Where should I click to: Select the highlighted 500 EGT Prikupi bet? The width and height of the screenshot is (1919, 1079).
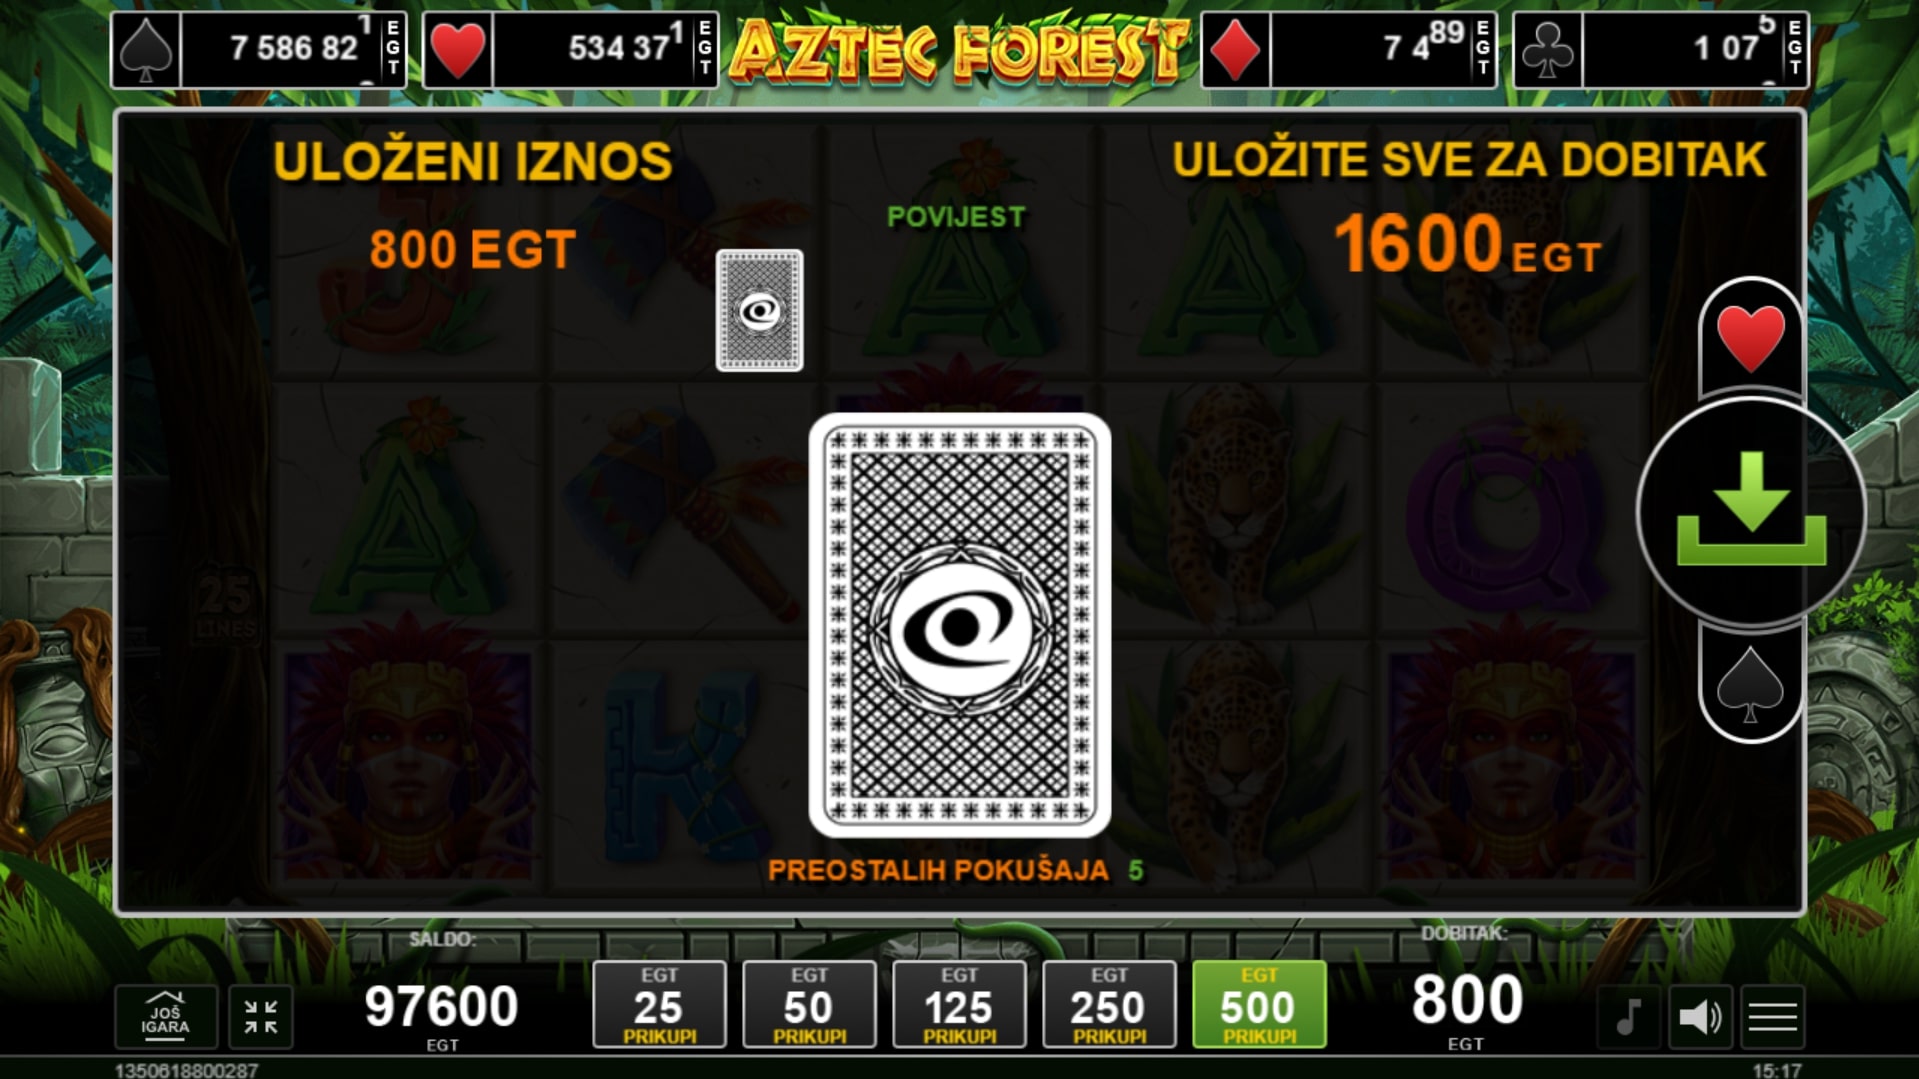[1259, 1005]
